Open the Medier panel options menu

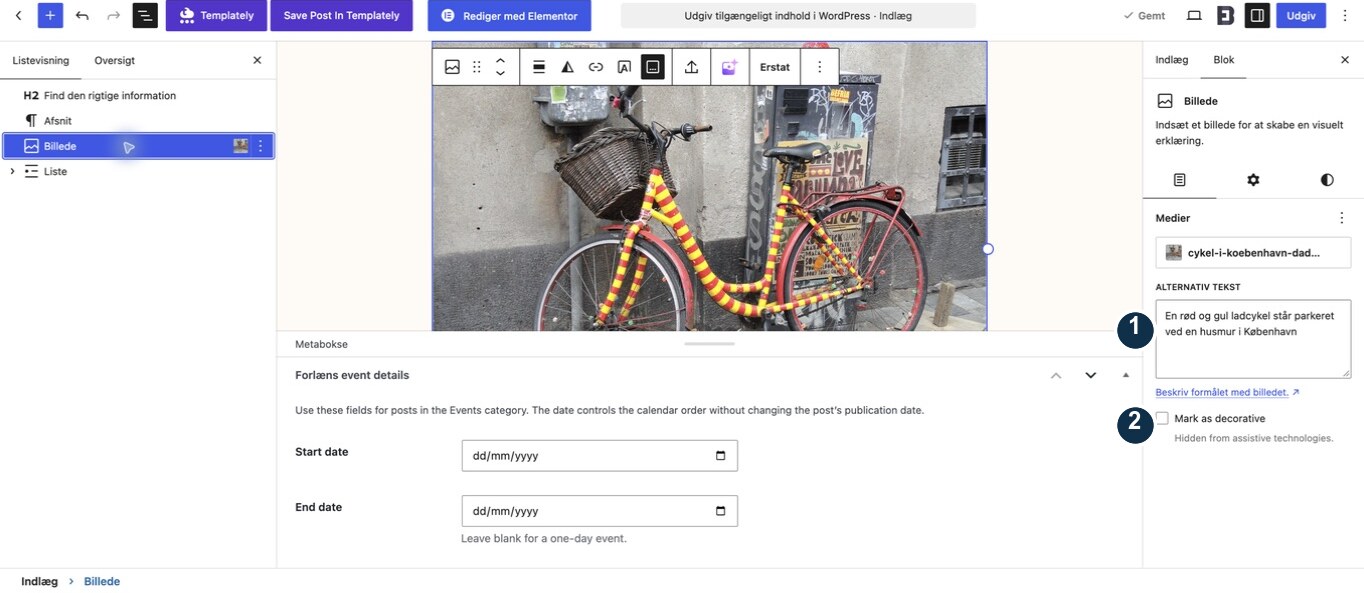pyautogui.click(x=1342, y=218)
